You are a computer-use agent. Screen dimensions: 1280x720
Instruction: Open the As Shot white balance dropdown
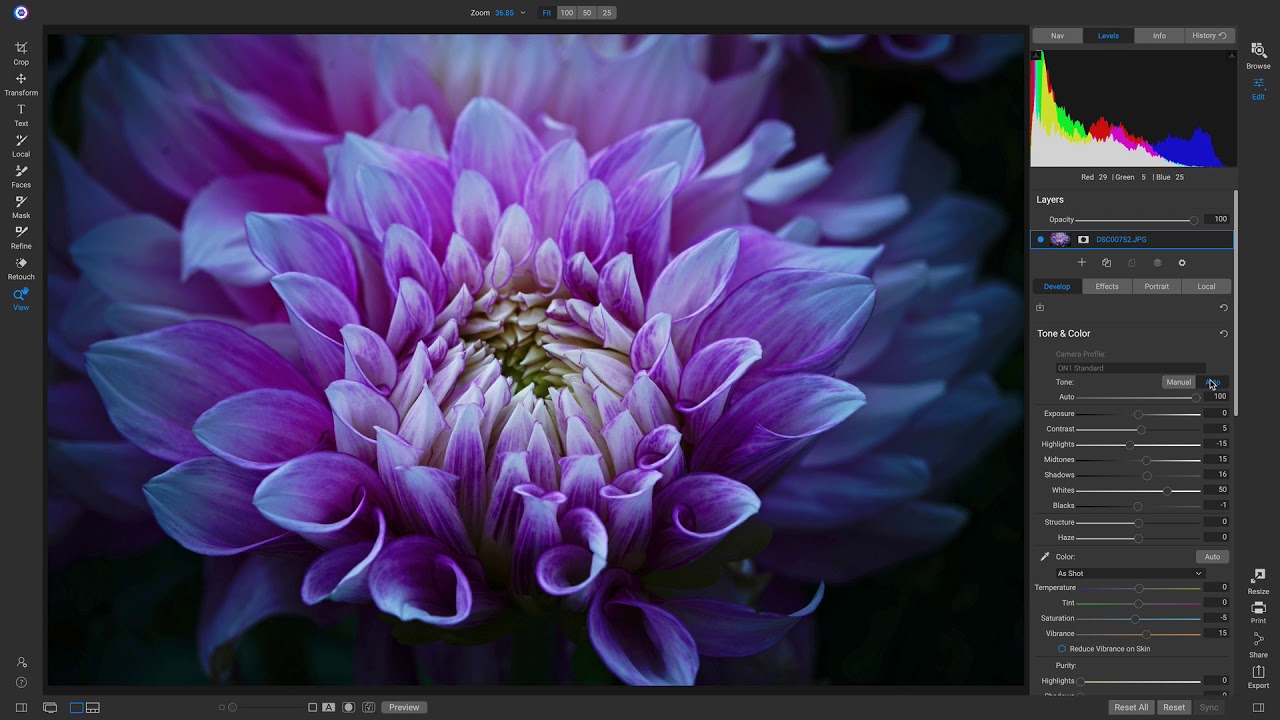point(1130,573)
